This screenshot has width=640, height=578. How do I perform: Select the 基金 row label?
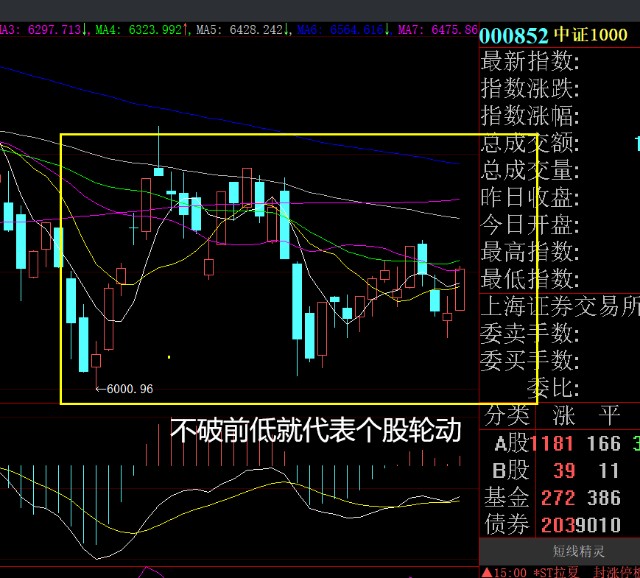[507, 498]
